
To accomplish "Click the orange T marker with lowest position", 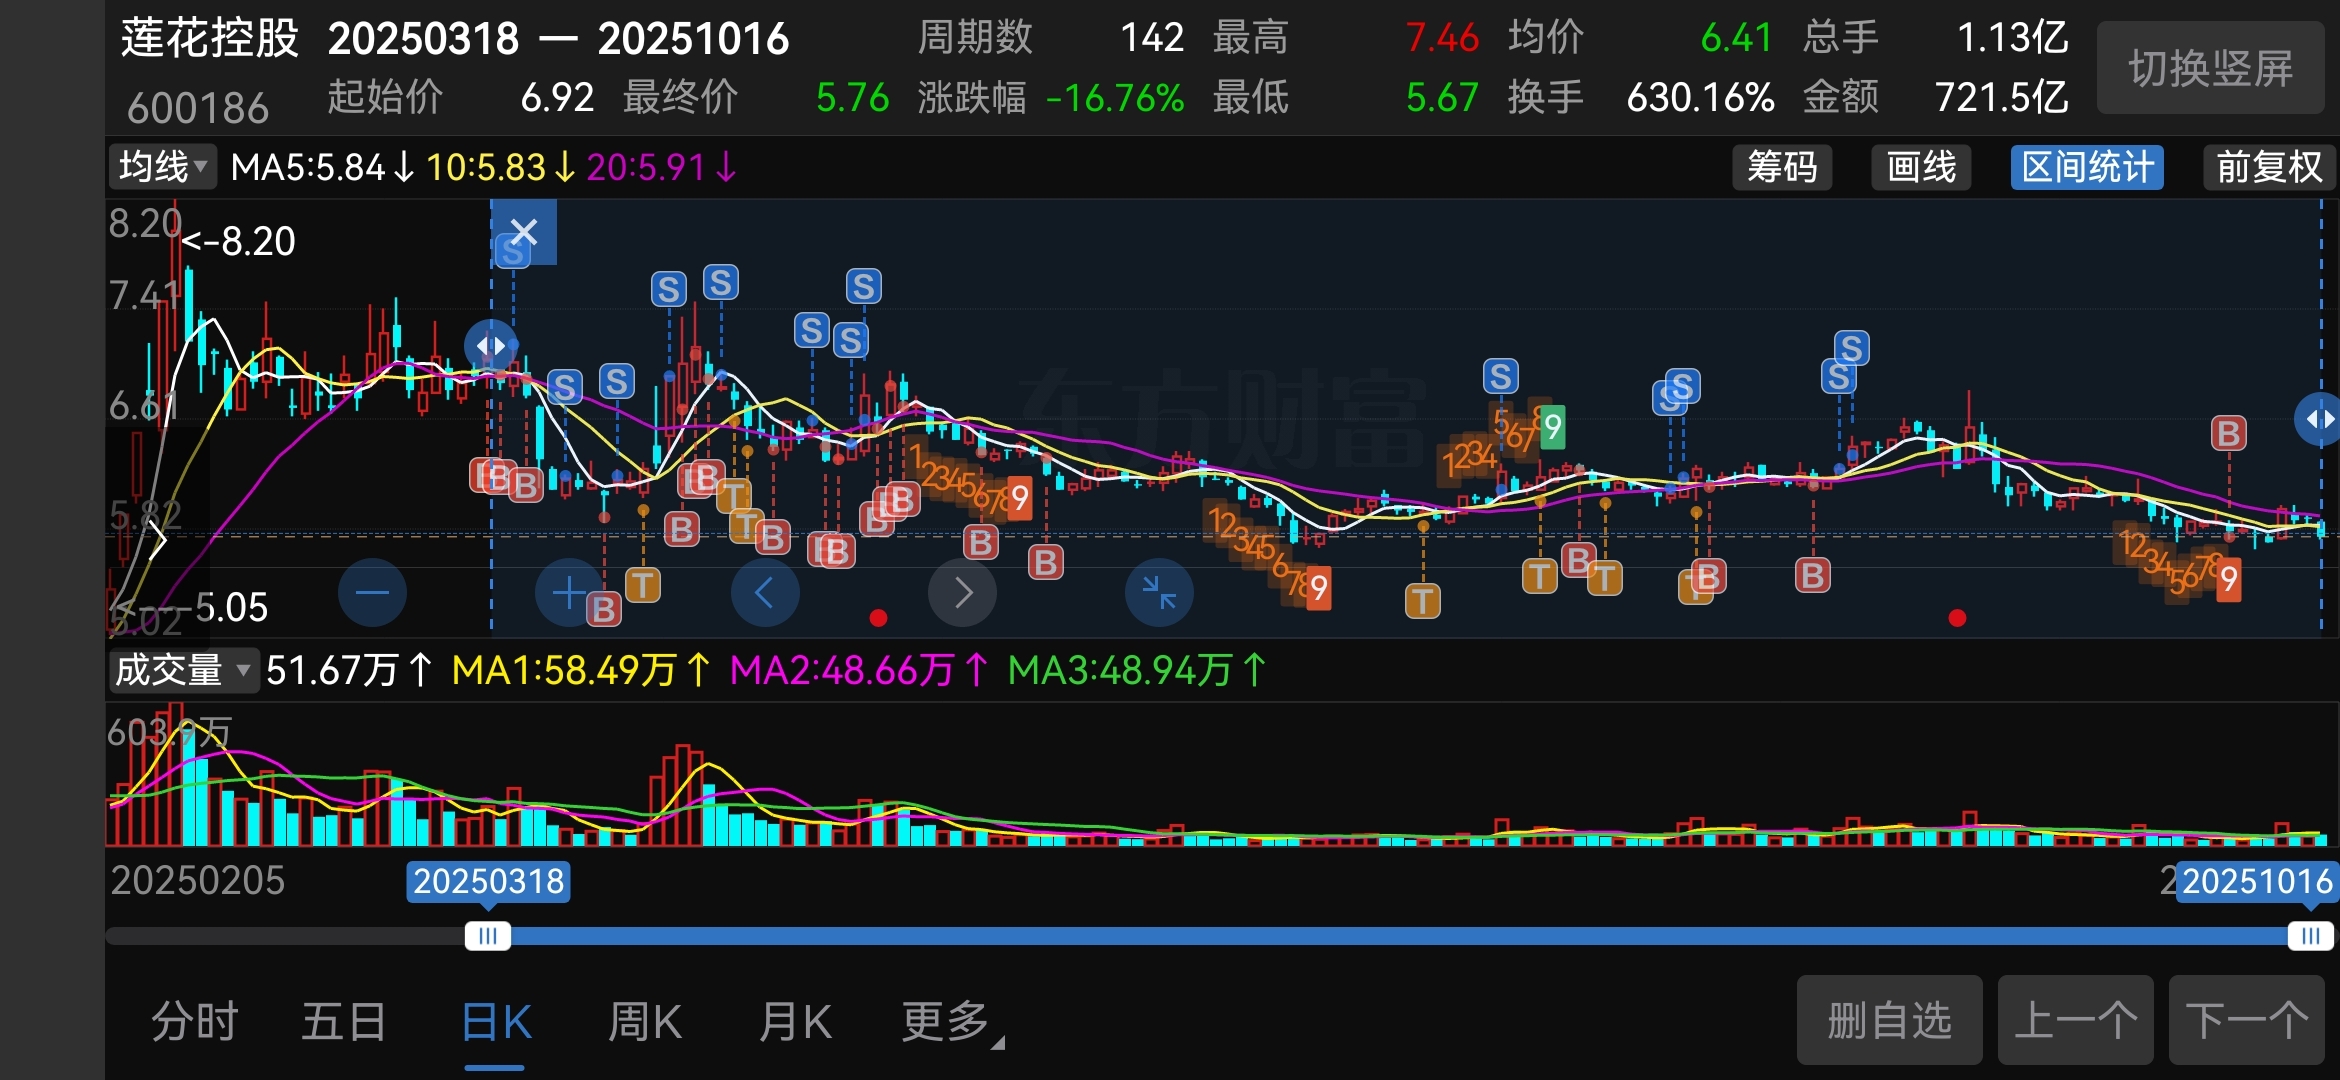I will [1422, 601].
